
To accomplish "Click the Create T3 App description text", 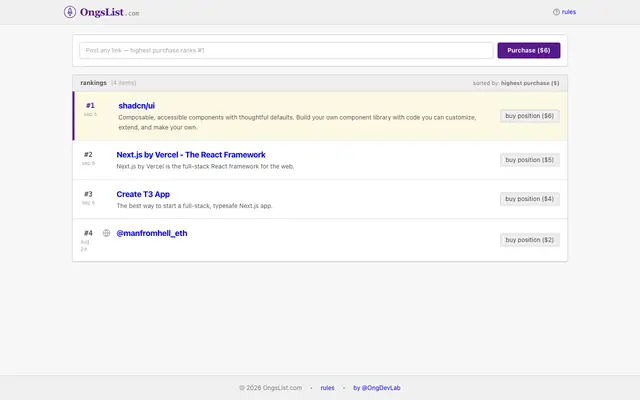I will [x=194, y=206].
